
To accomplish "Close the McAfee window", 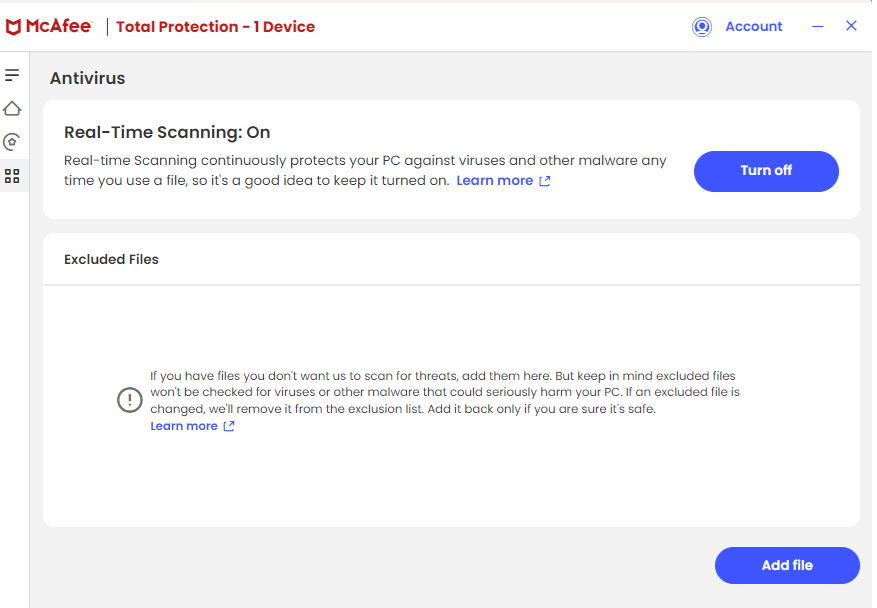I will 851,26.
